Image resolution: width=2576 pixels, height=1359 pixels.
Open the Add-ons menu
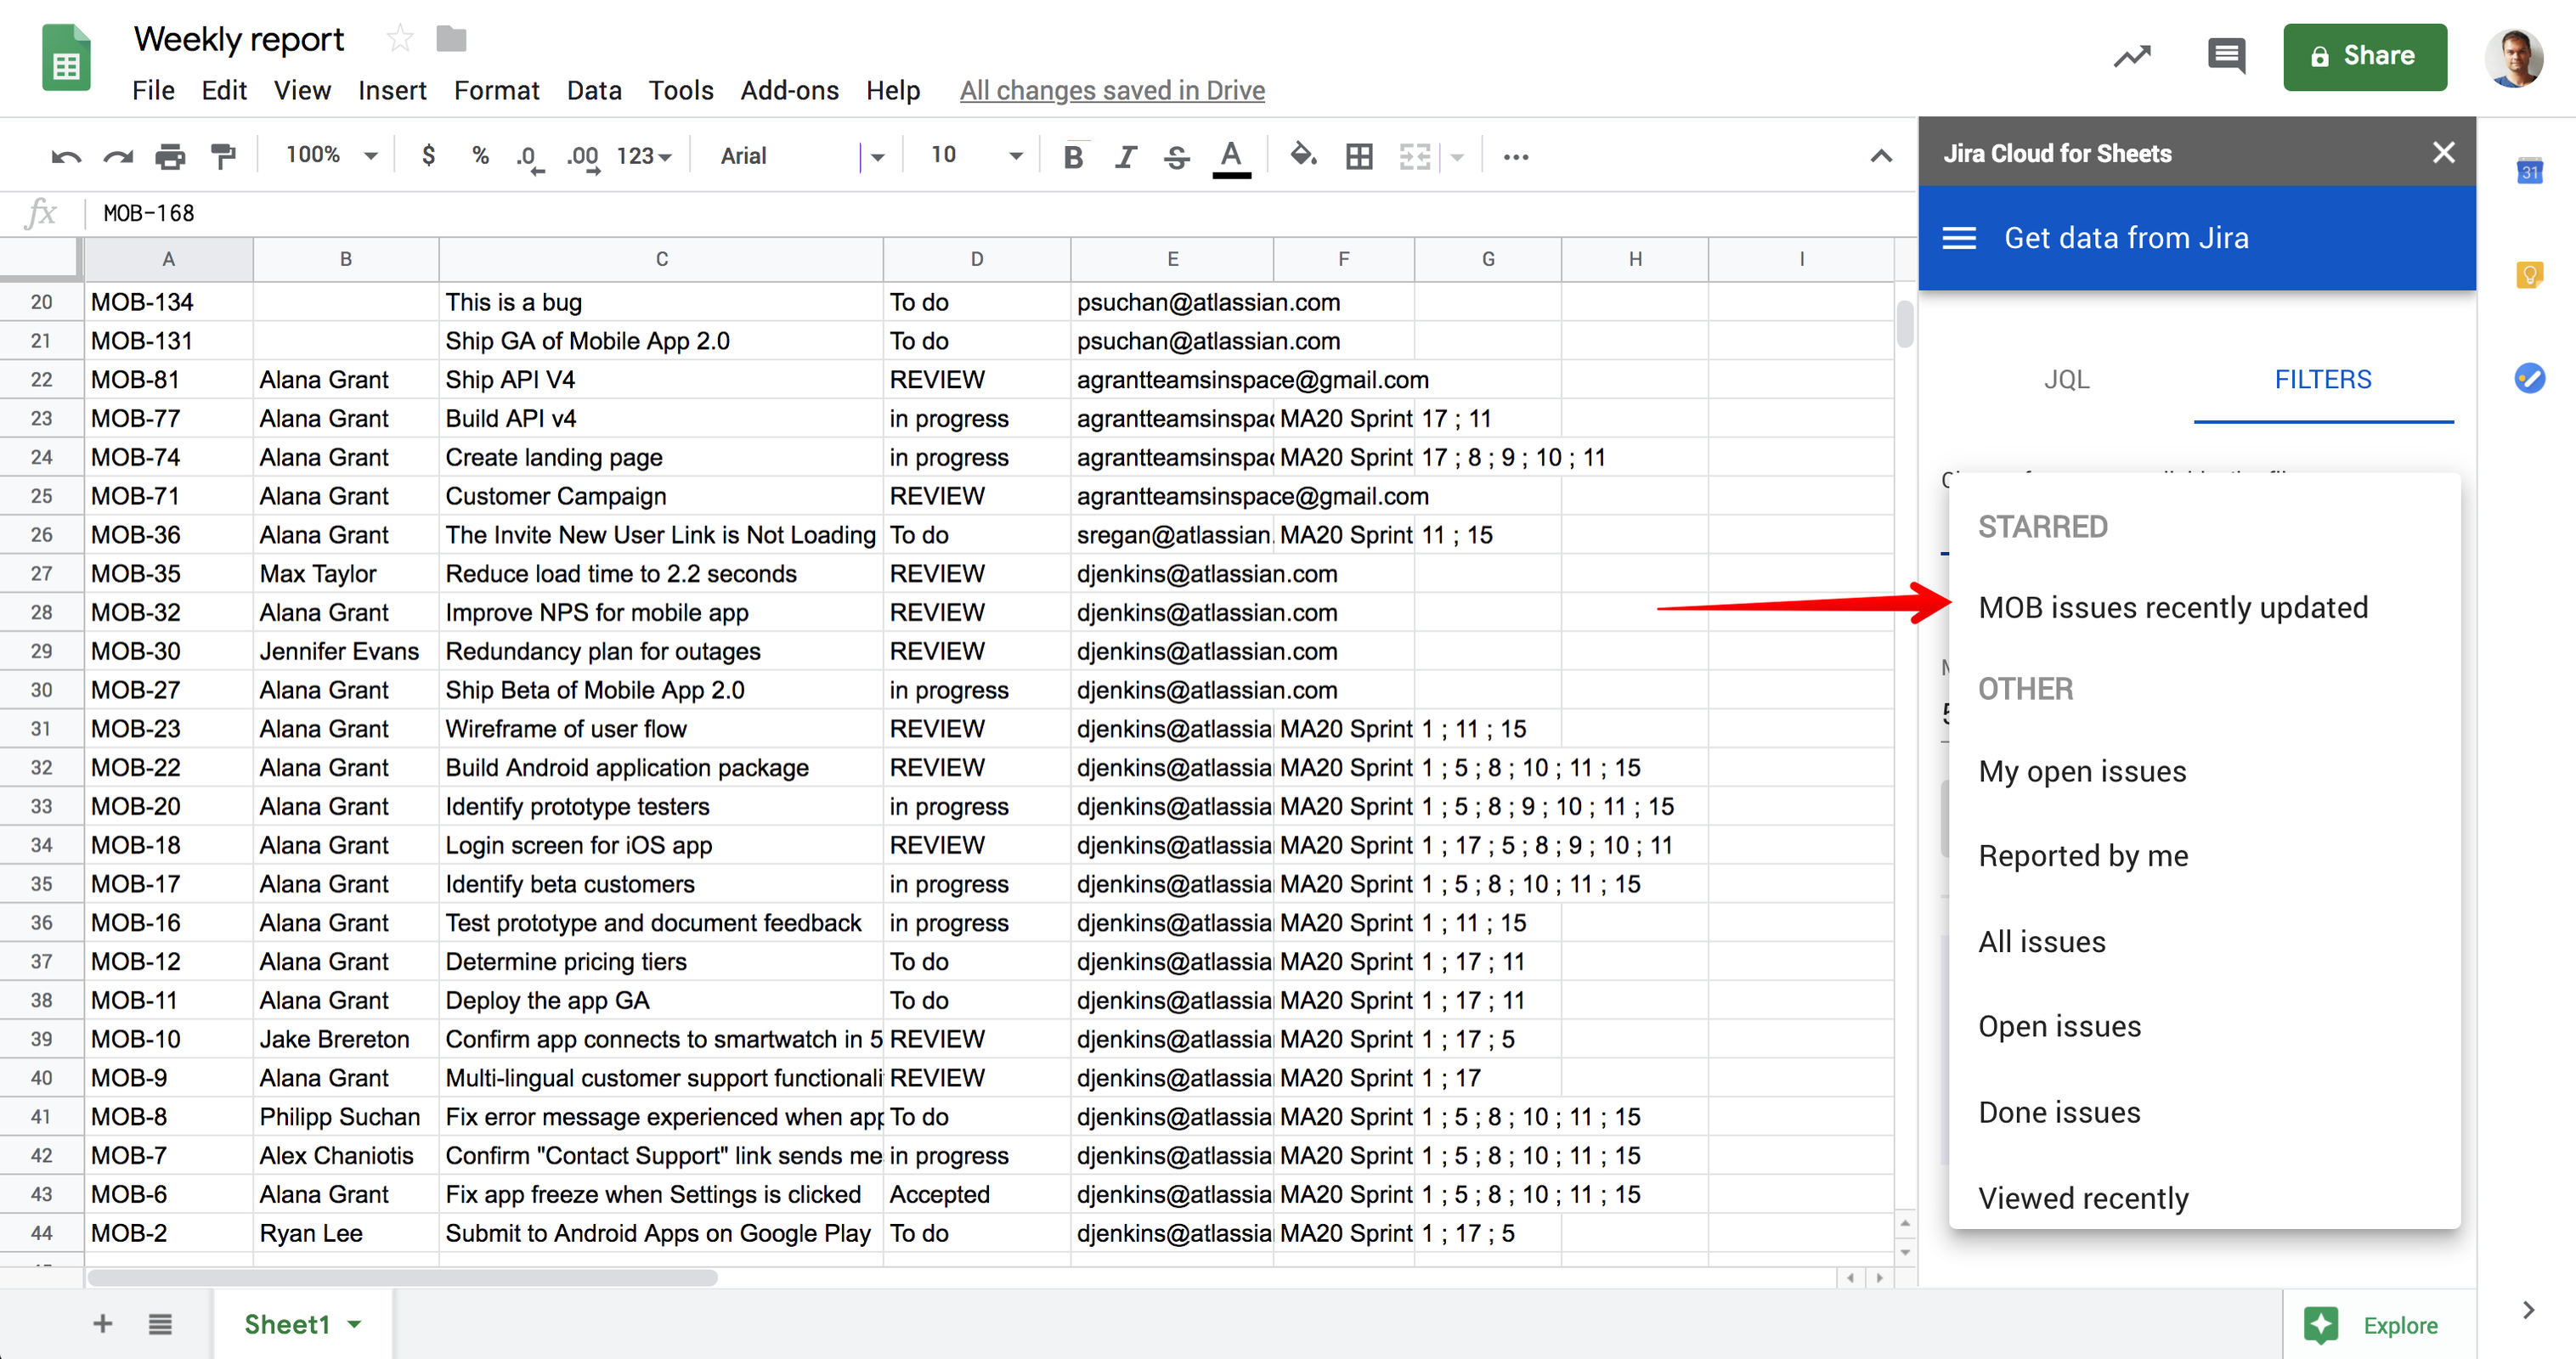(789, 90)
